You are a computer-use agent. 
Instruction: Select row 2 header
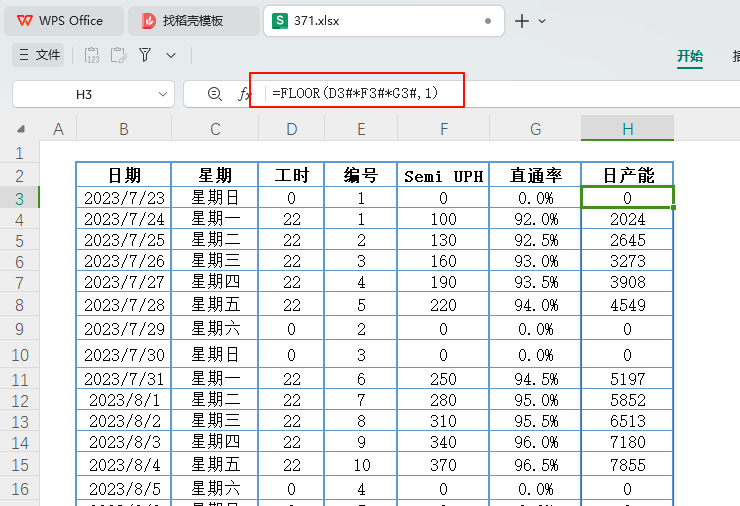click(19, 176)
